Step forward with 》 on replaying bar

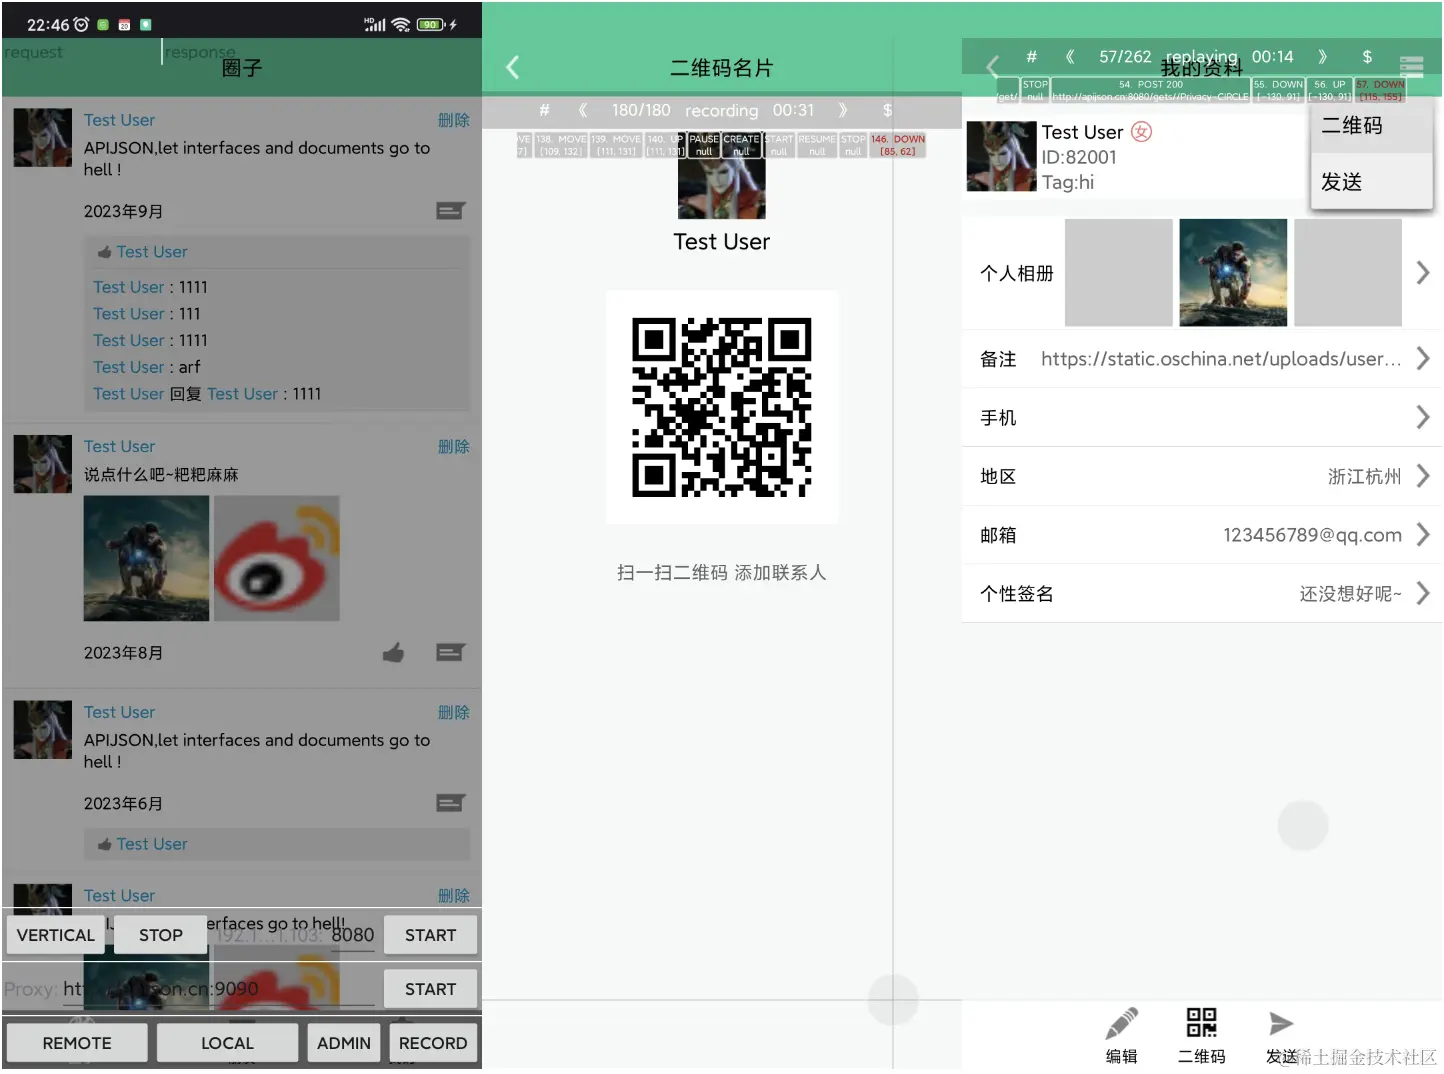[x=1323, y=57]
